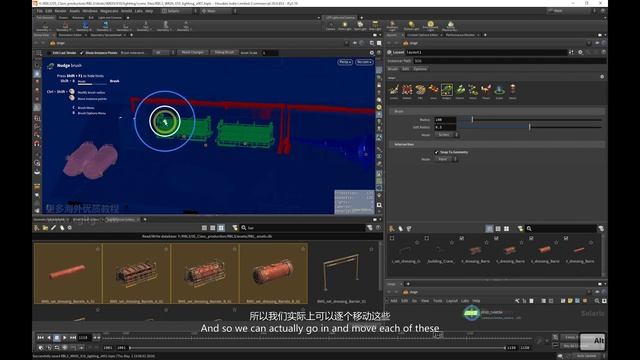Click the Area Light shelf tool
Viewport: 640px width, 360px height.
point(375,25)
